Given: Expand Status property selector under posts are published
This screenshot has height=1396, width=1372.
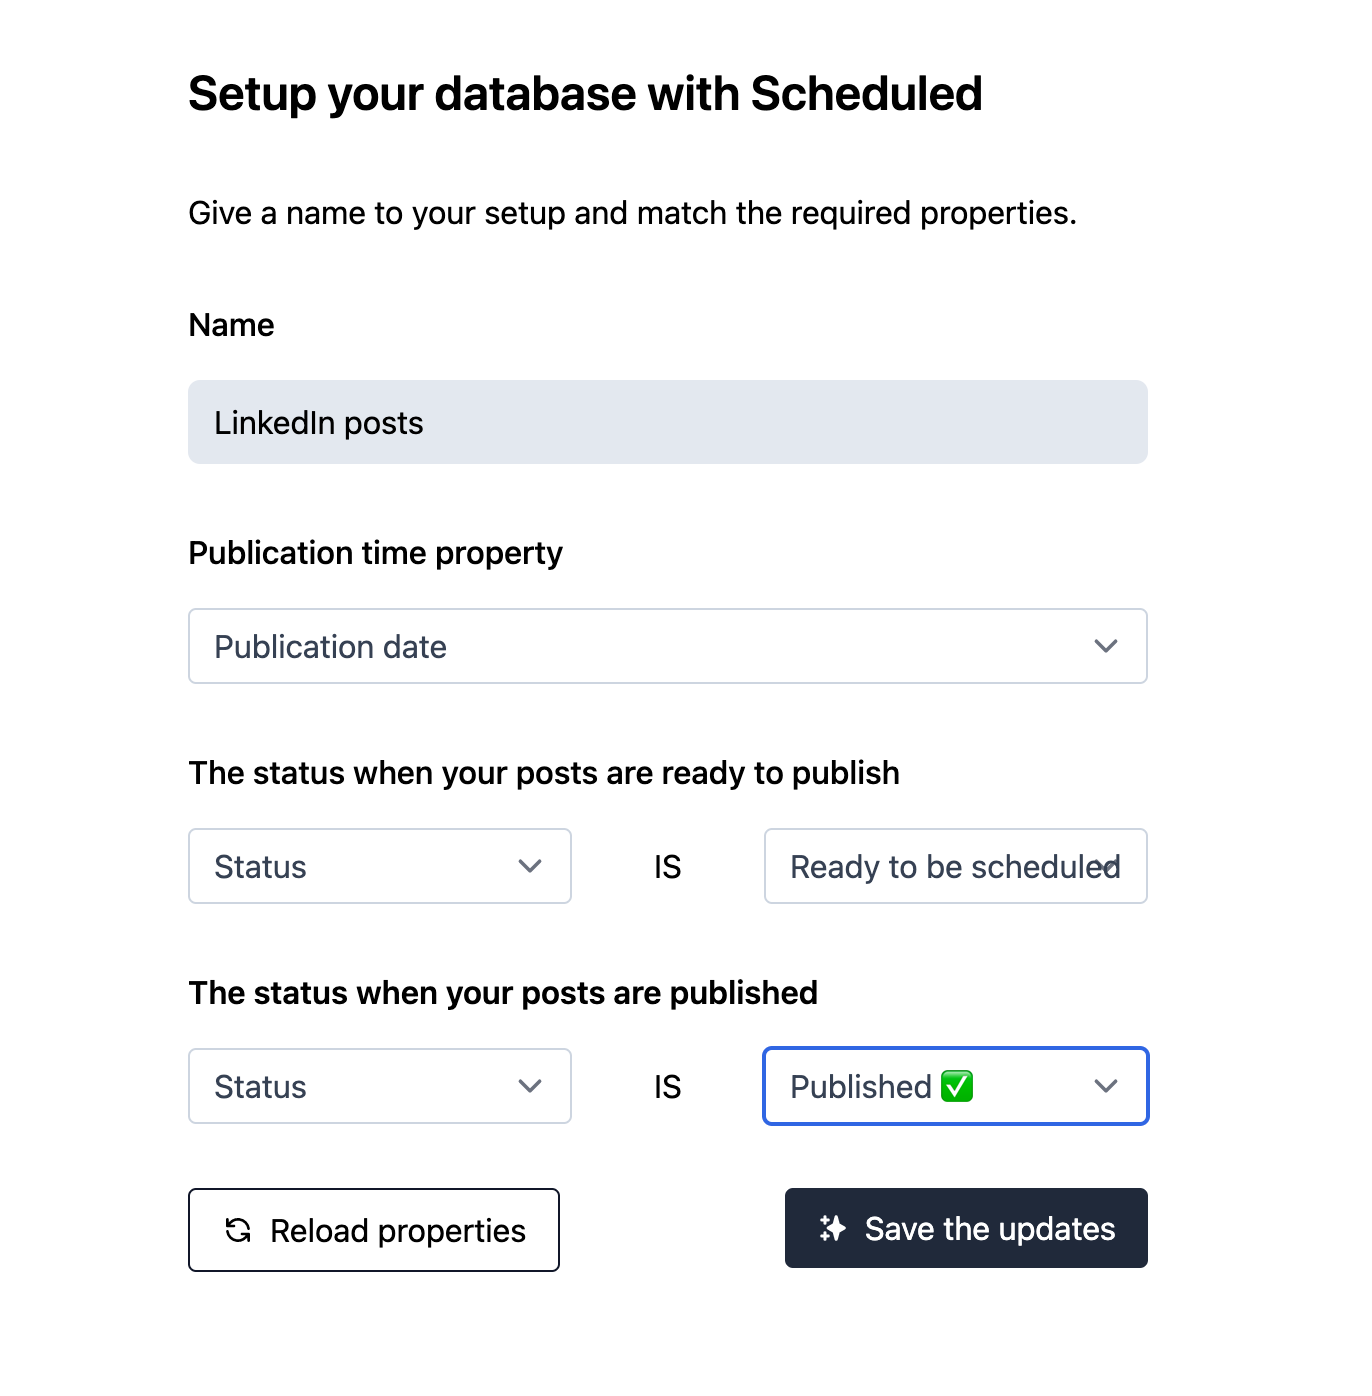Looking at the screenshot, I should pos(379,1086).
